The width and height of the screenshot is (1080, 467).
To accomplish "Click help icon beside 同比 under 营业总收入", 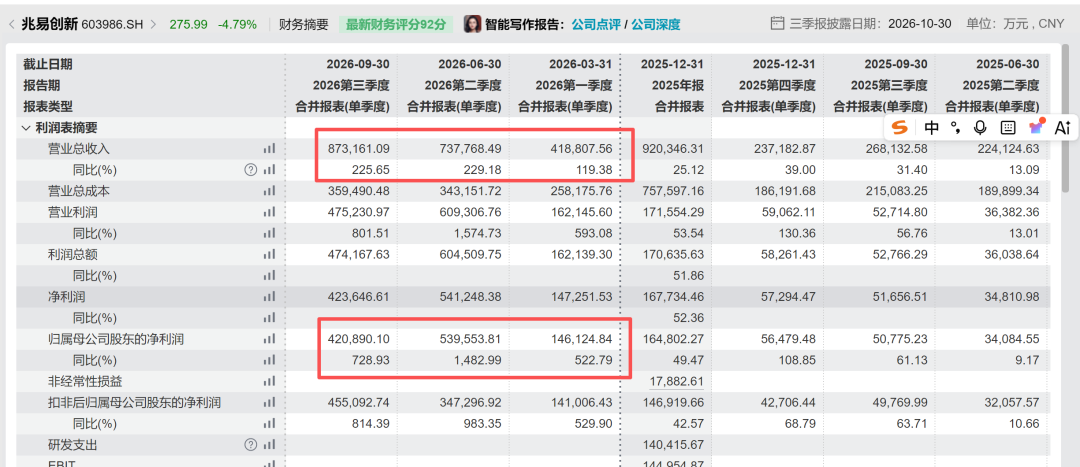I will click(251, 169).
